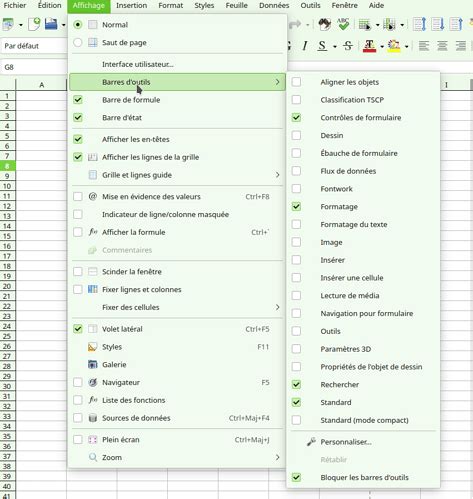Uncheck Bloquer les barres d'outils checkbox
The width and height of the screenshot is (473, 499).
click(x=296, y=477)
